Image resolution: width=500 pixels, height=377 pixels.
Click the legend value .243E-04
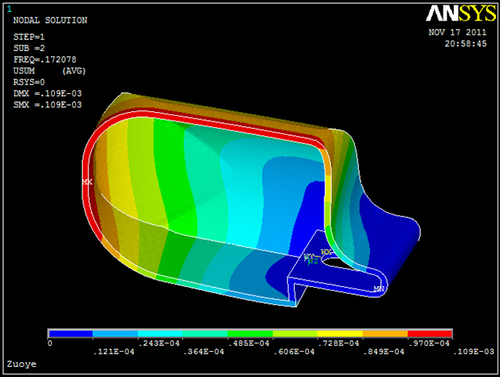(159, 343)
